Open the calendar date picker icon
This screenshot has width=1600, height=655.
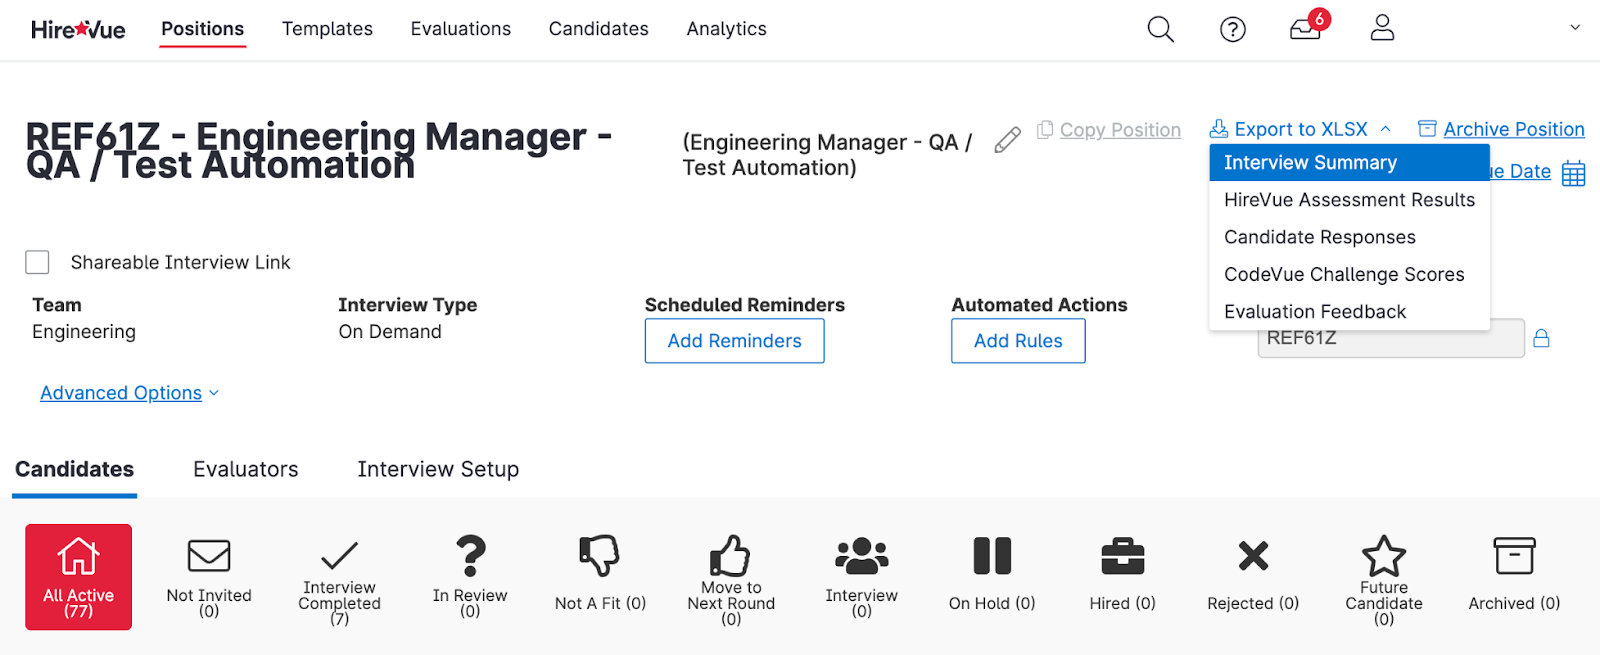(1573, 173)
